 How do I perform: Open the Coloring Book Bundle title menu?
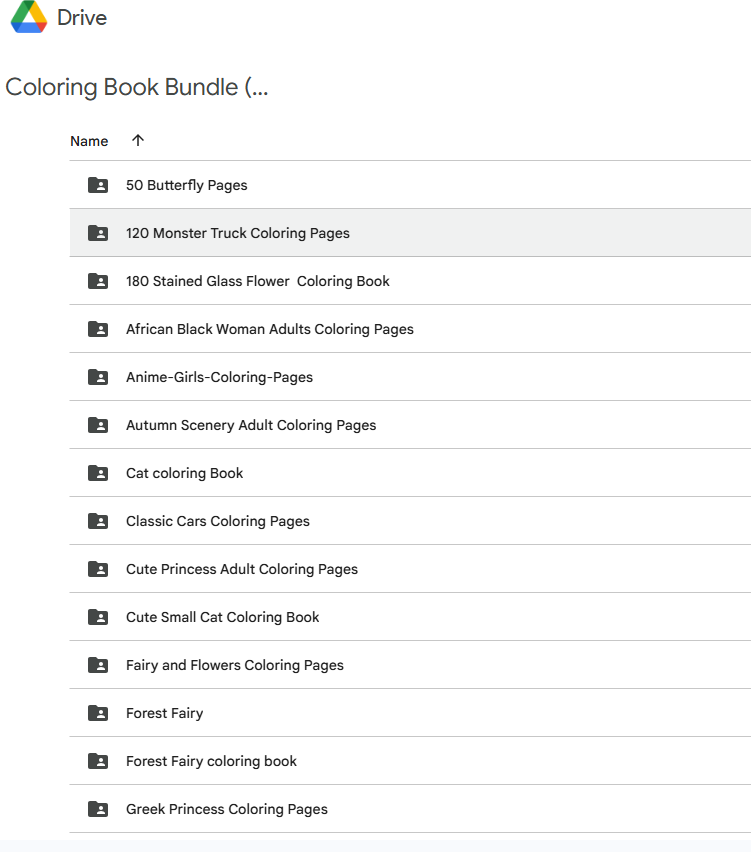pos(137,88)
